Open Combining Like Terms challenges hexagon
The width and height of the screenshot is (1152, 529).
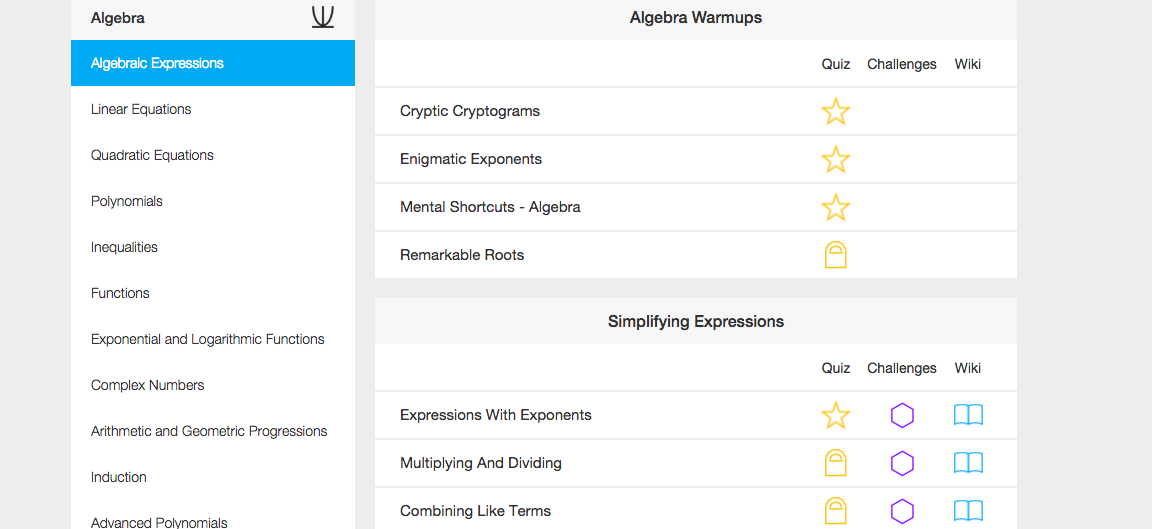click(x=902, y=511)
